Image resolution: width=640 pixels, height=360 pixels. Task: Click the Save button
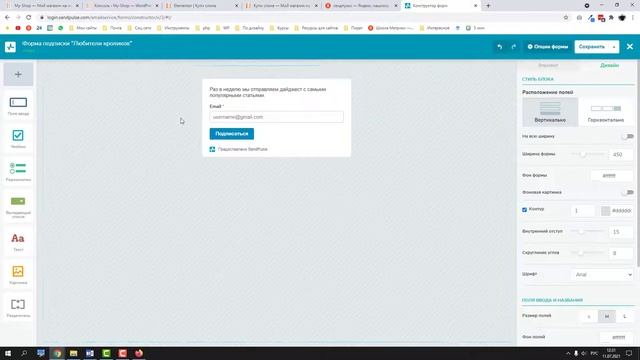point(592,47)
